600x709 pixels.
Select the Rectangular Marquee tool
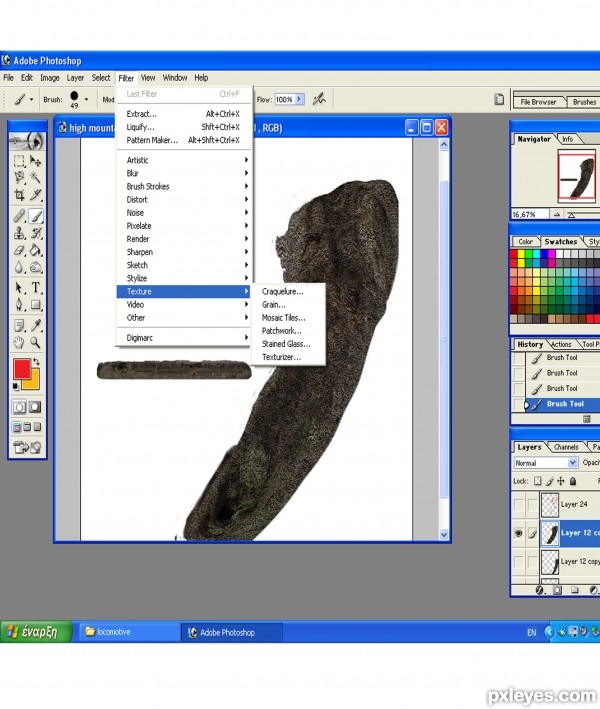(x=19, y=161)
